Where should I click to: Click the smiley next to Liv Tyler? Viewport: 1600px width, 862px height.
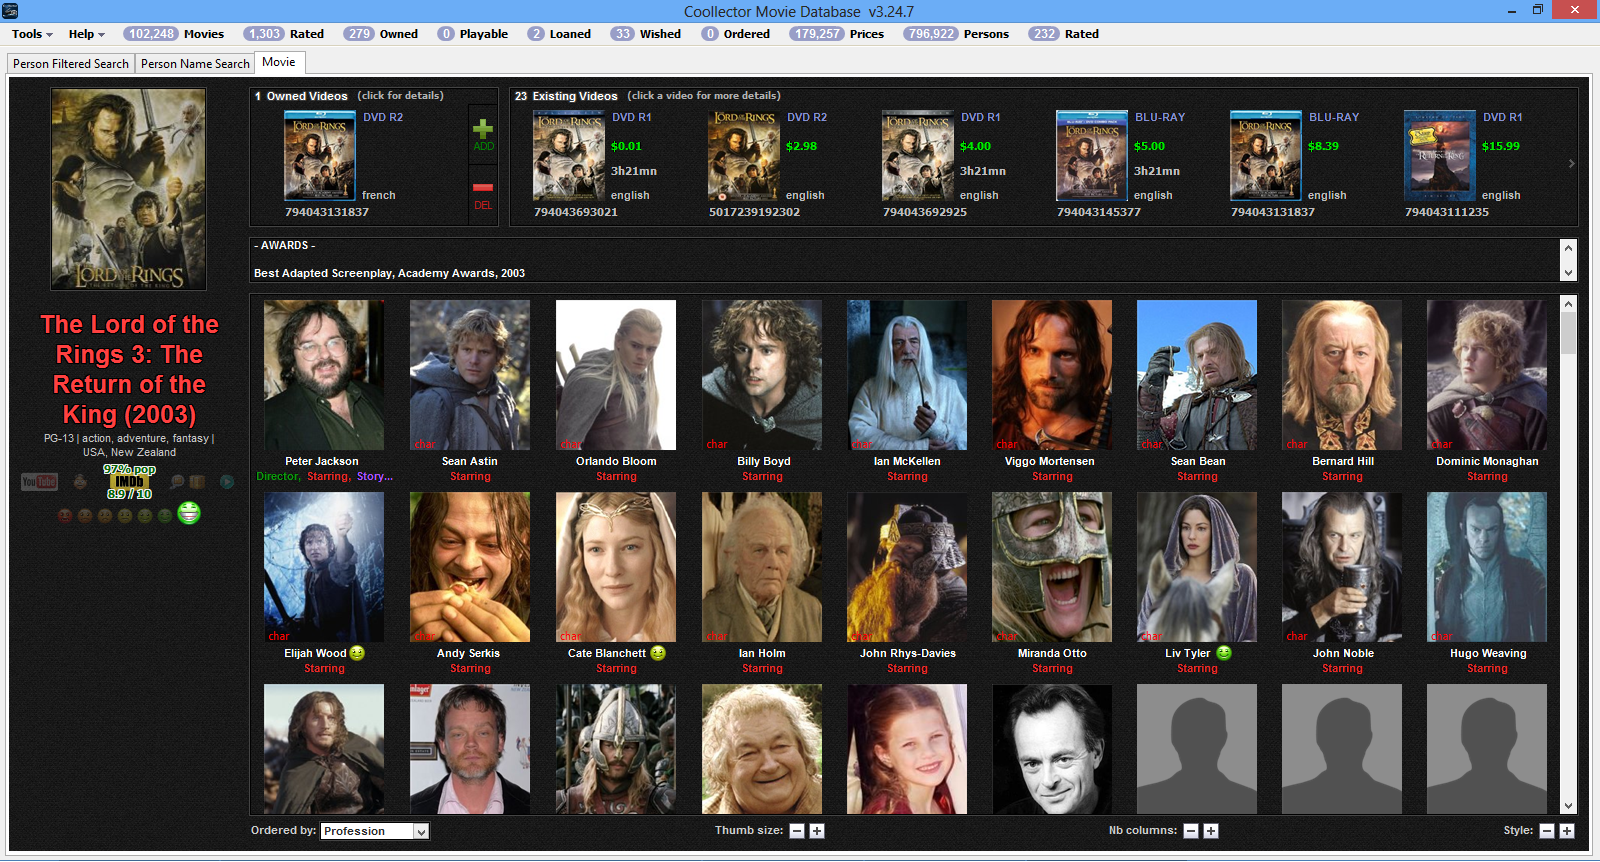pyautogui.click(x=1224, y=653)
